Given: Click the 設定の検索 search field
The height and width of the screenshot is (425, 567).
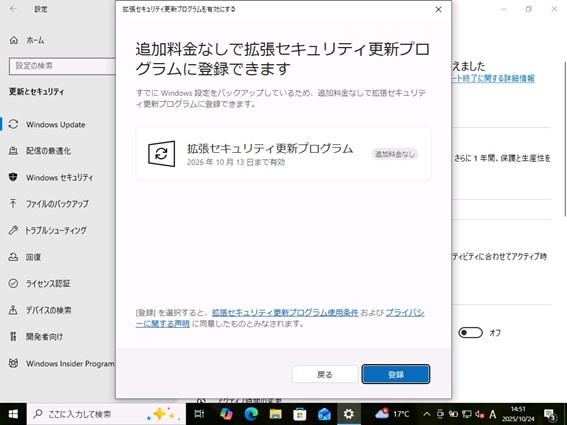Looking at the screenshot, I should [x=62, y=66].
